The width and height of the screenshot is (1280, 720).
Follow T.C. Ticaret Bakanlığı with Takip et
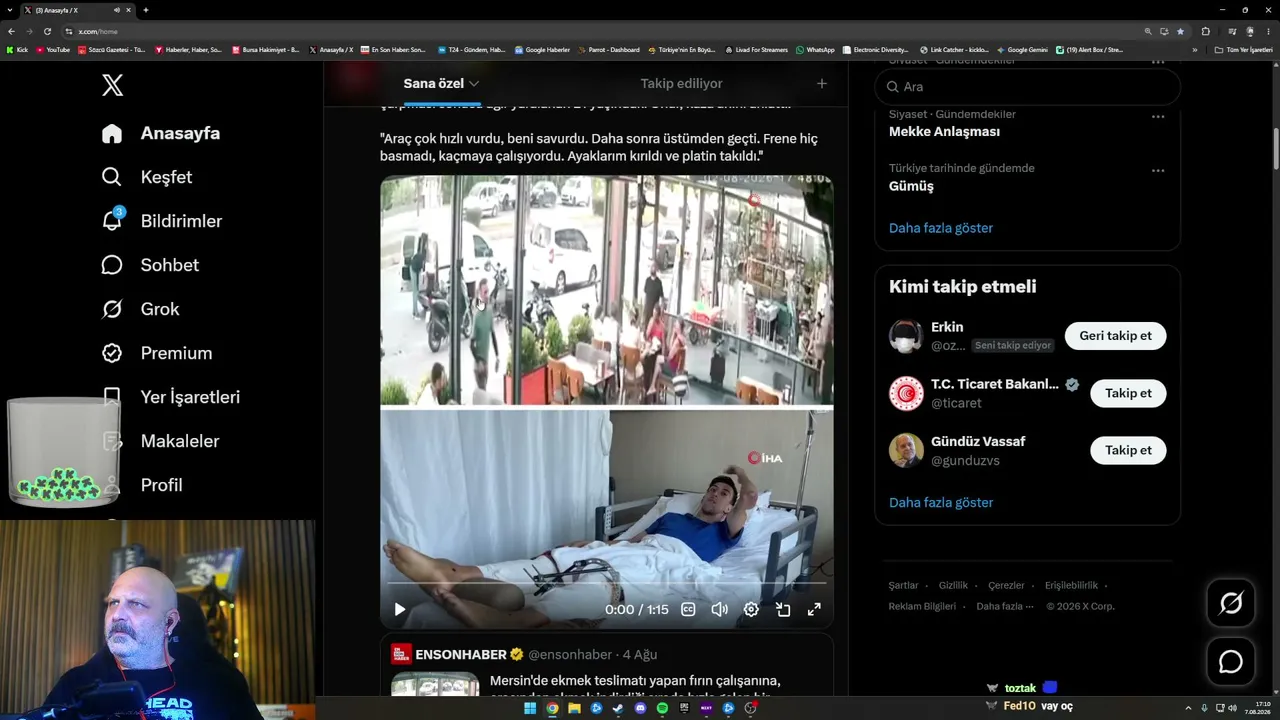[1128, 393]
